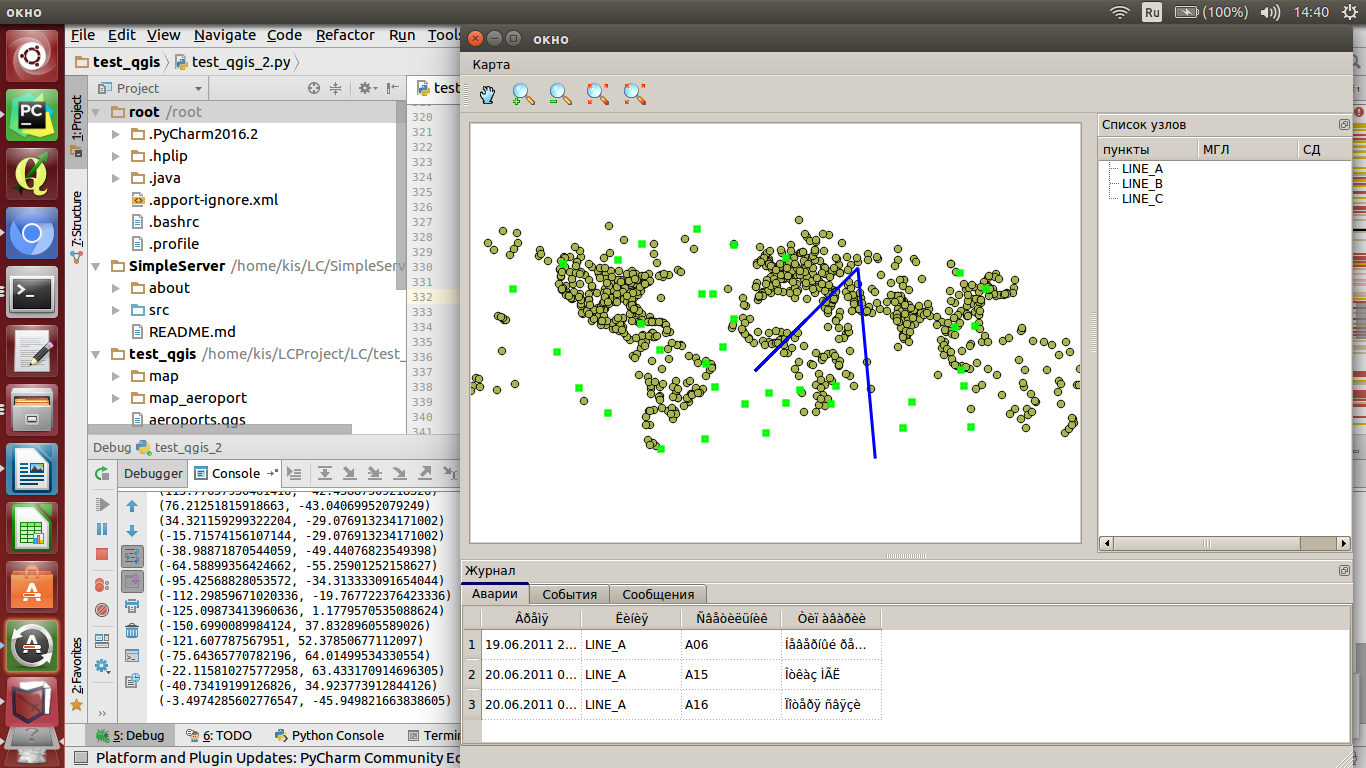Screen dimensions: 1366x768
Task: Toggle soft-wrap in the debug console
Action: pos(132,556)
